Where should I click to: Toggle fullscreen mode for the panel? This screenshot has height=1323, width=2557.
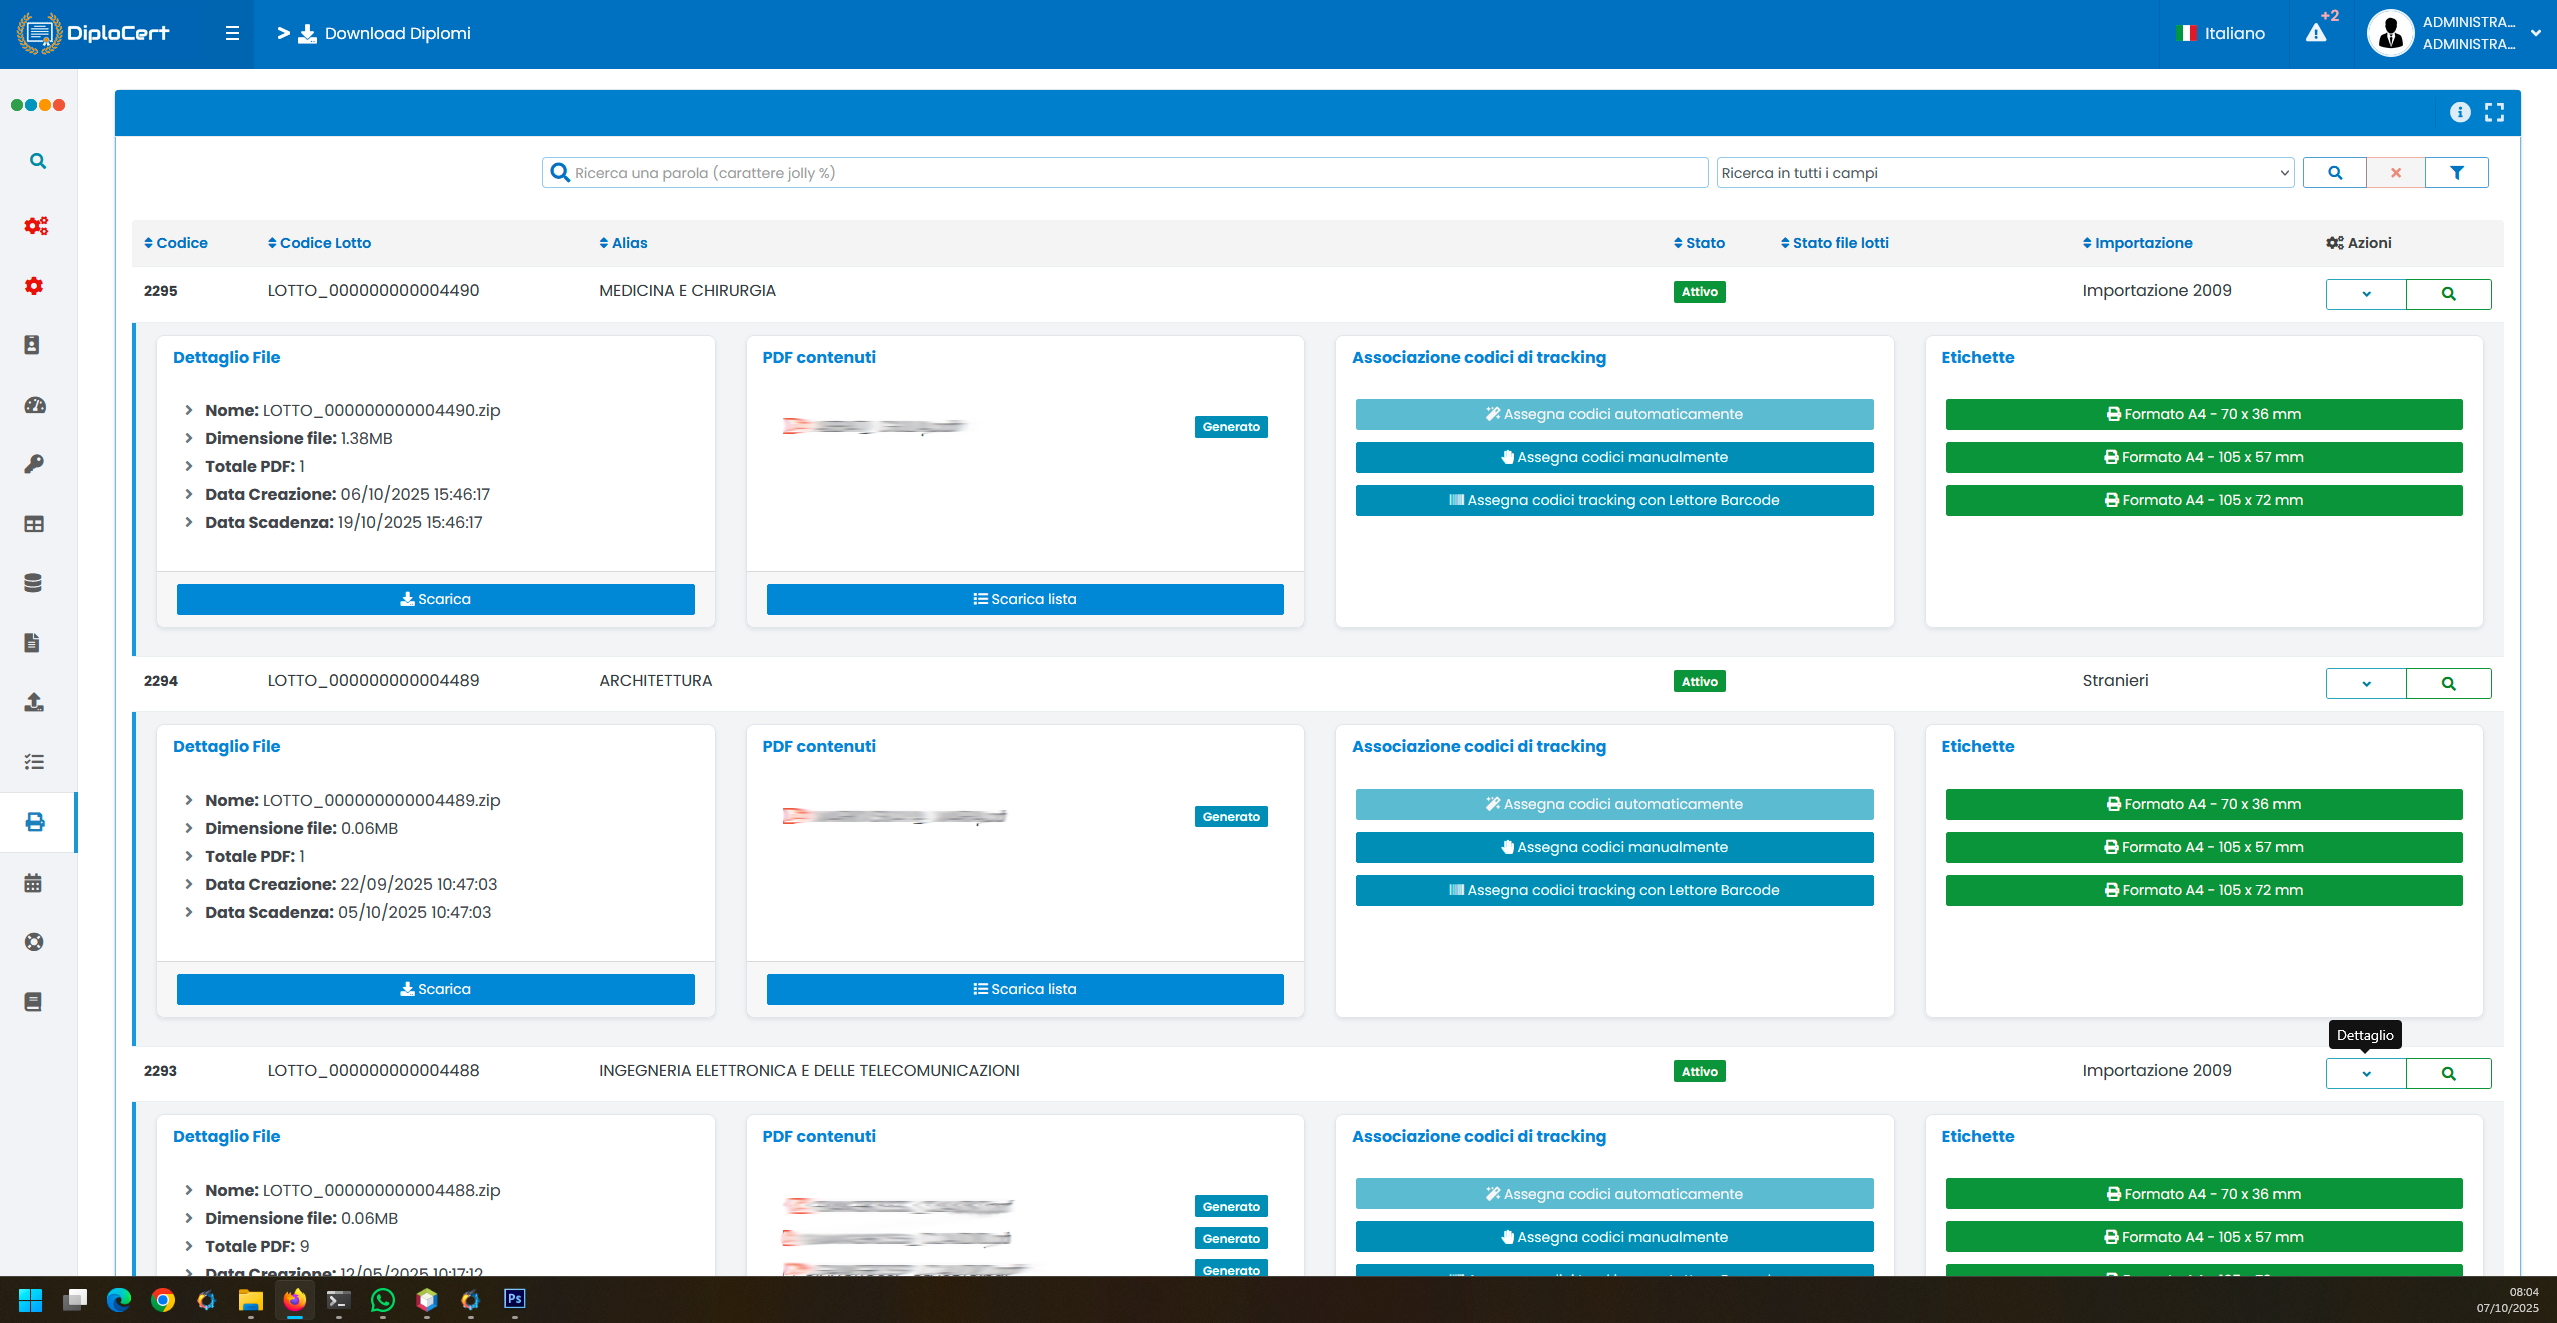[x=2495, y=113]
